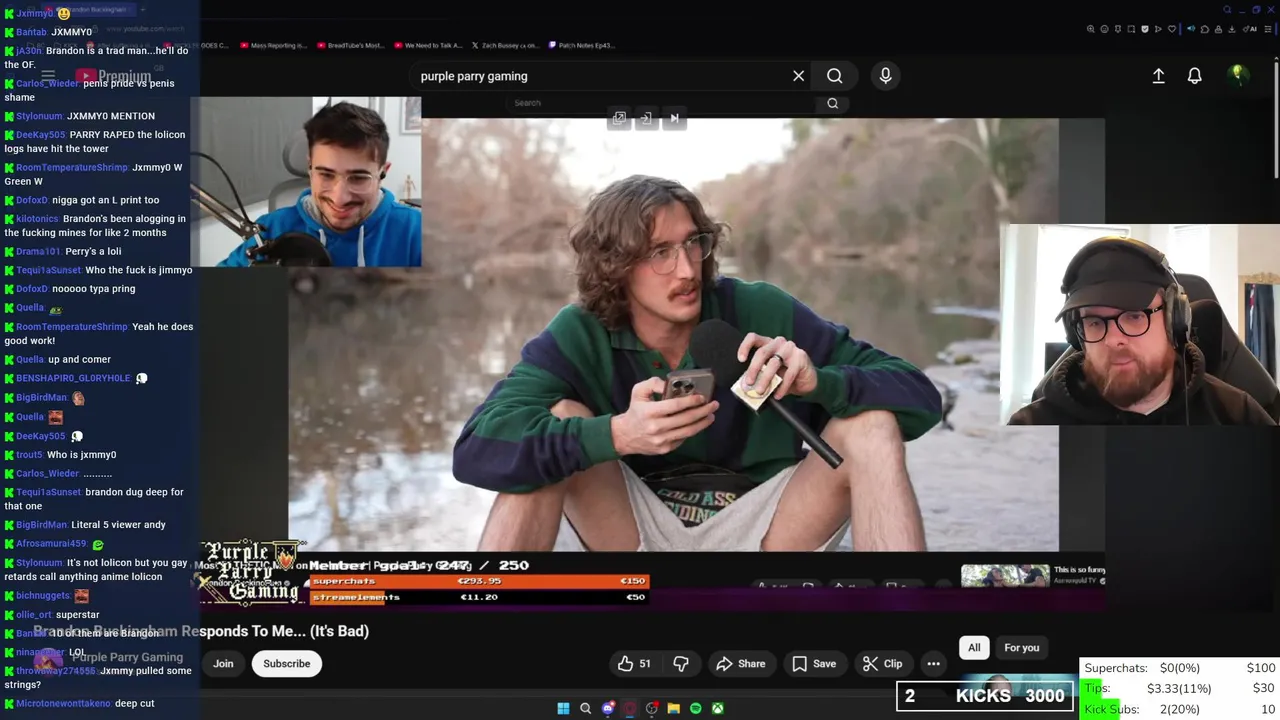Image resolution: width=1280 pixels, height=720 pixels.
Task: Open 'We Need to Talk A...' bookmark
Action: 428,45
